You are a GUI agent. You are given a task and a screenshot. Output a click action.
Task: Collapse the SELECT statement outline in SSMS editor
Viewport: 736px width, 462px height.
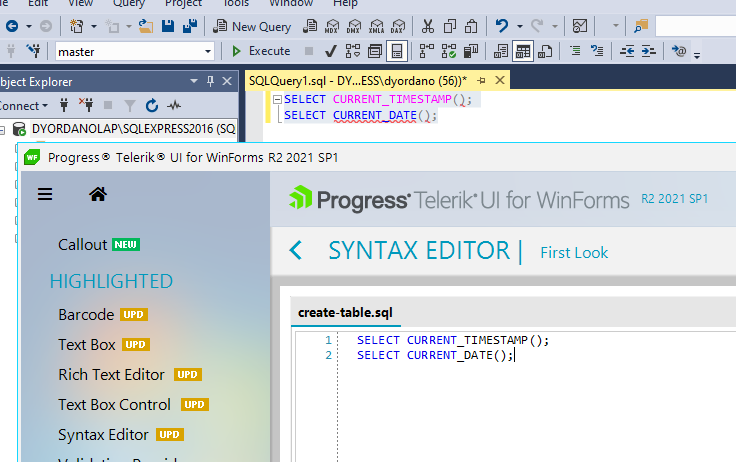pyautogui.click(x=277, y=100)
